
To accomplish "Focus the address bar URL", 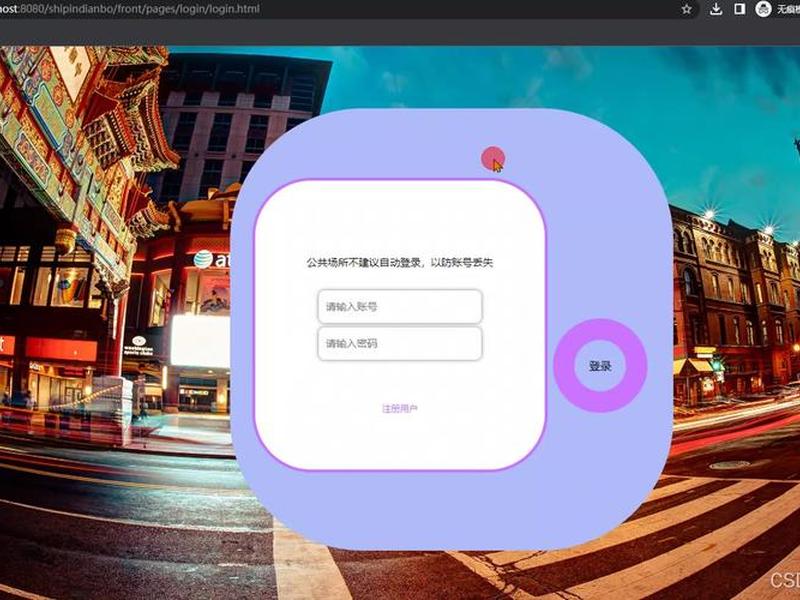I will (130, 9).
